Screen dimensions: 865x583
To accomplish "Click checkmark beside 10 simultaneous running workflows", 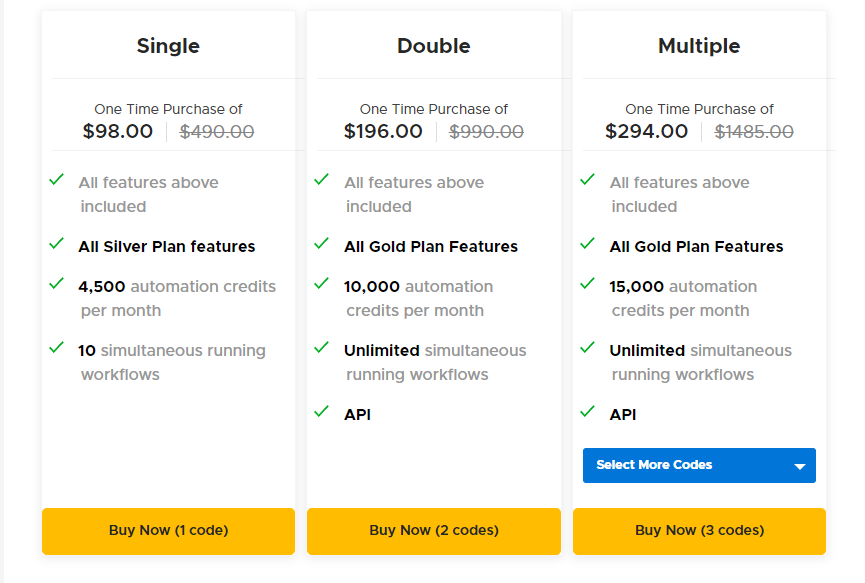I will (57, 348).
